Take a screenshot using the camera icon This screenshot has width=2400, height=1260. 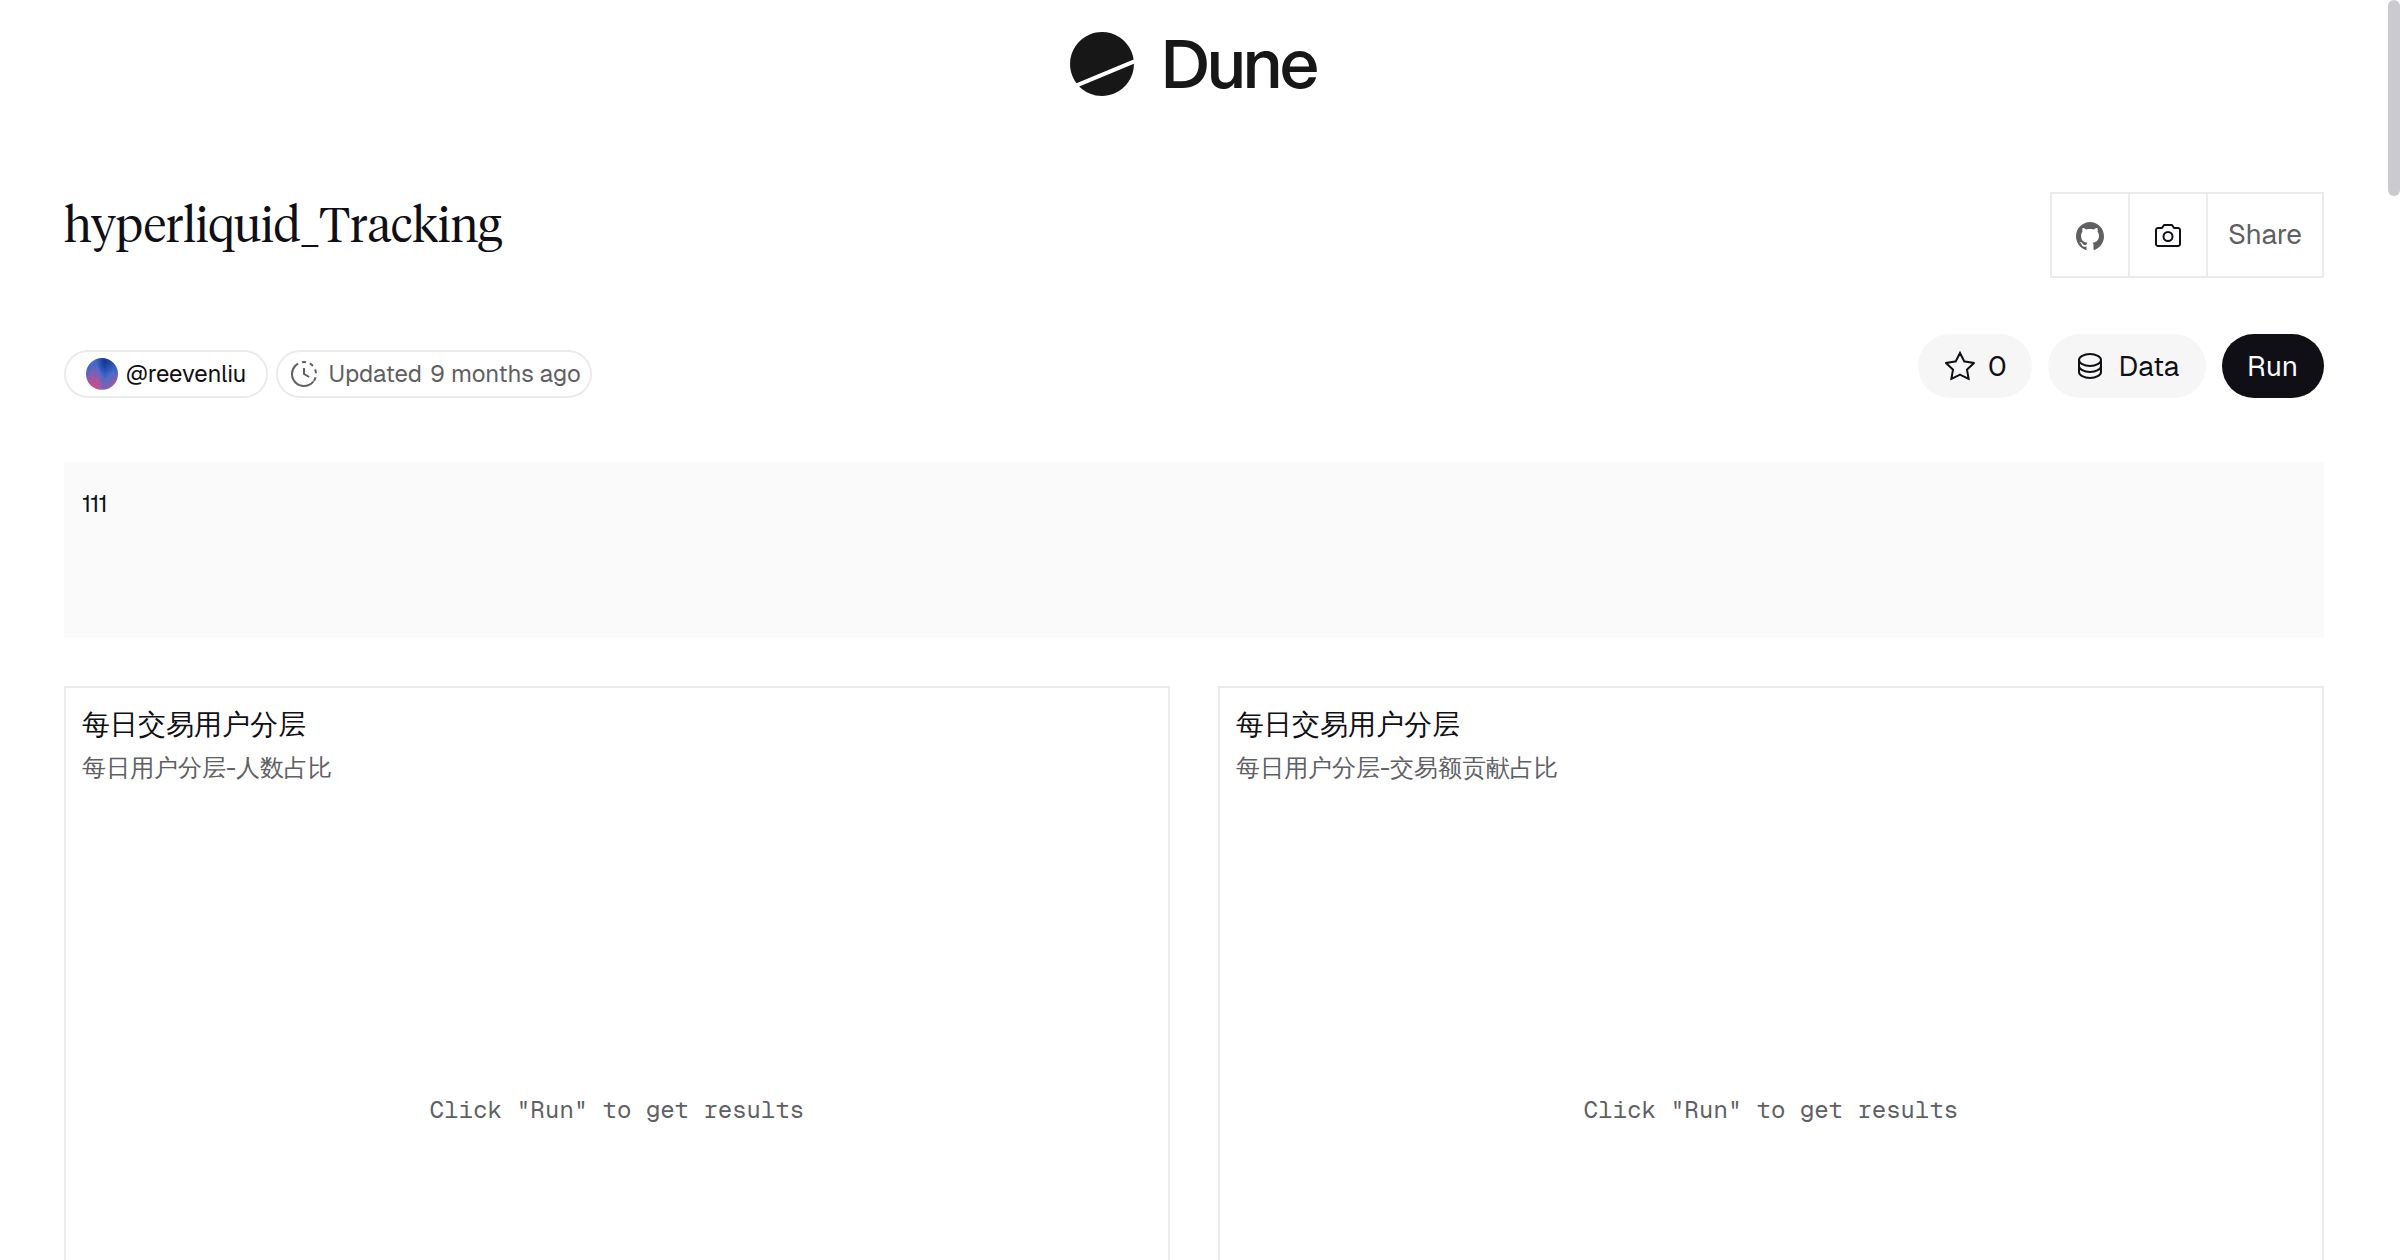2166,235
